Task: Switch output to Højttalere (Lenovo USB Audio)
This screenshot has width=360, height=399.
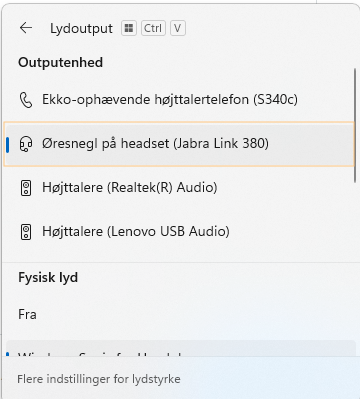Action: click(x=179, y=232)
